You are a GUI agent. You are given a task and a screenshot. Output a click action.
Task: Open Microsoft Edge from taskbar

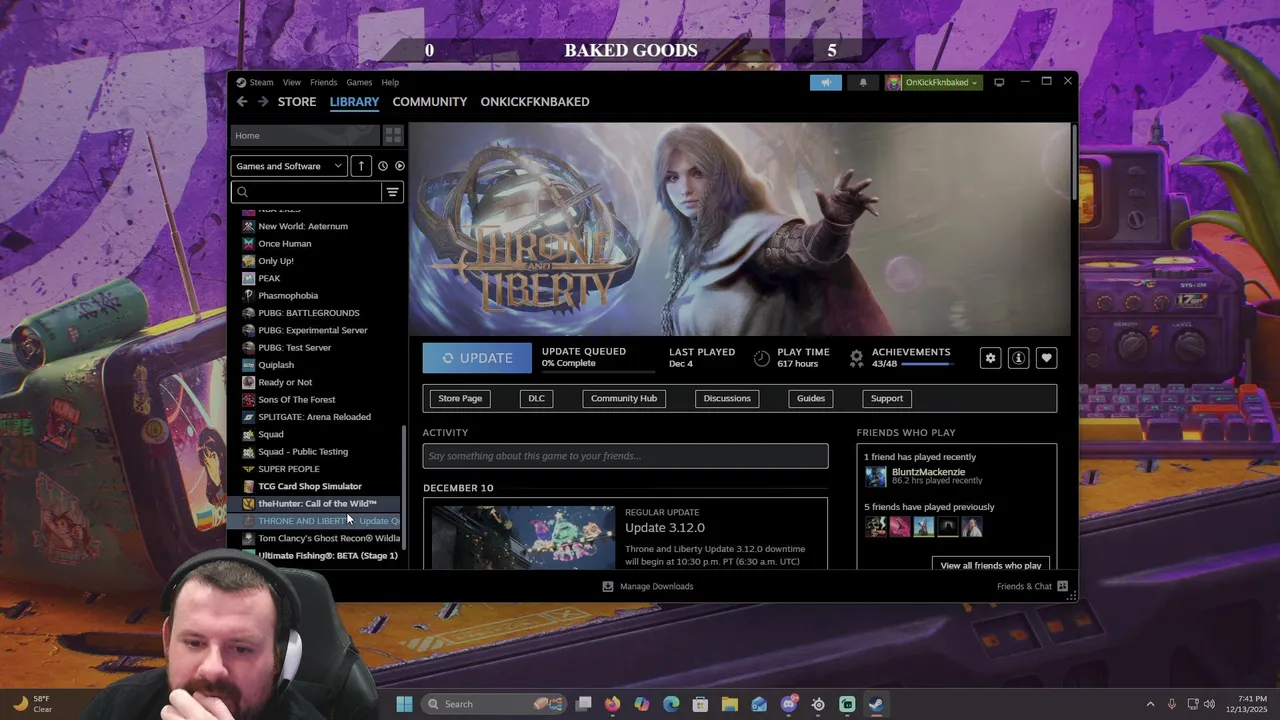(671, 704)
